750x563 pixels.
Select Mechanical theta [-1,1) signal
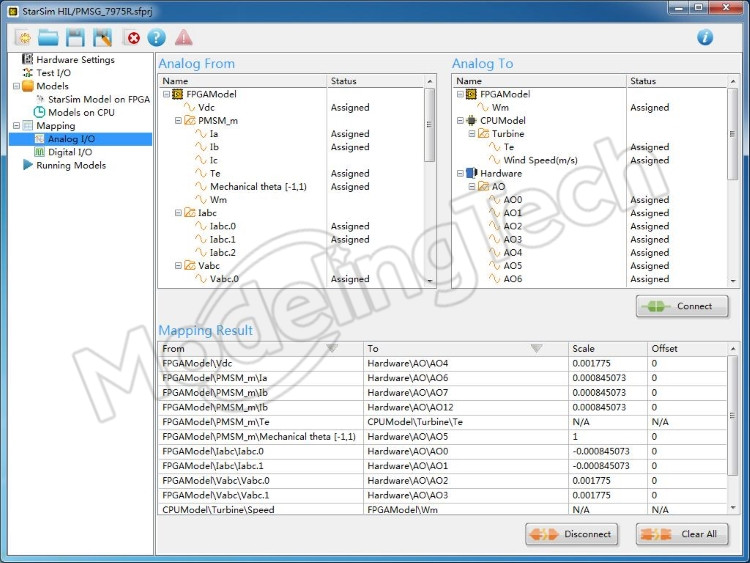click(258, 187)
